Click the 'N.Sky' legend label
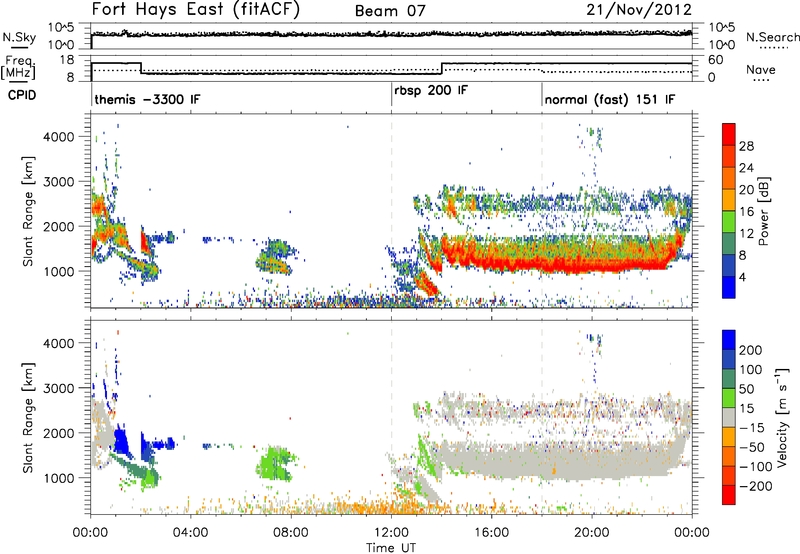 (19, 37)
